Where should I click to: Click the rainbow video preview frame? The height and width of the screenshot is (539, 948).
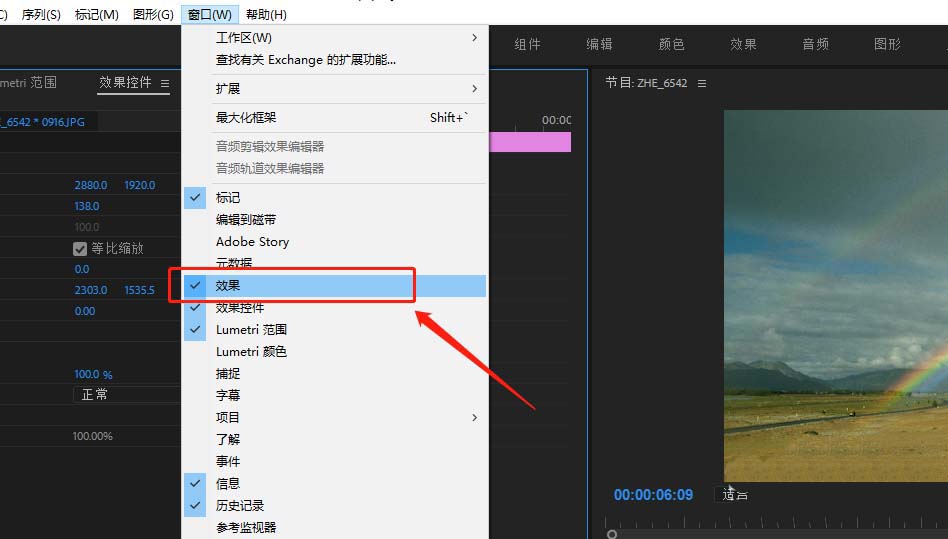coord(836,295)
